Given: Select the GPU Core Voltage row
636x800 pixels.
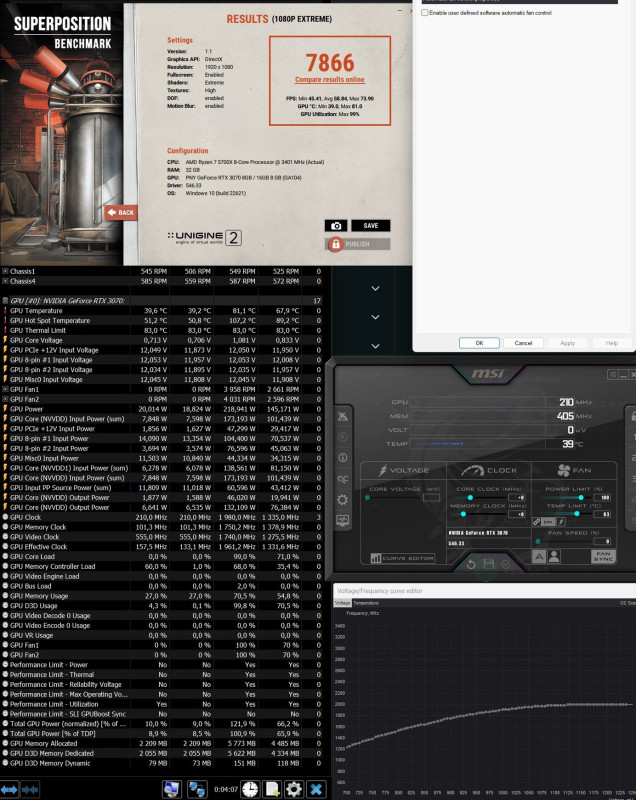Looking at the screenshot, I should (163, 340).
